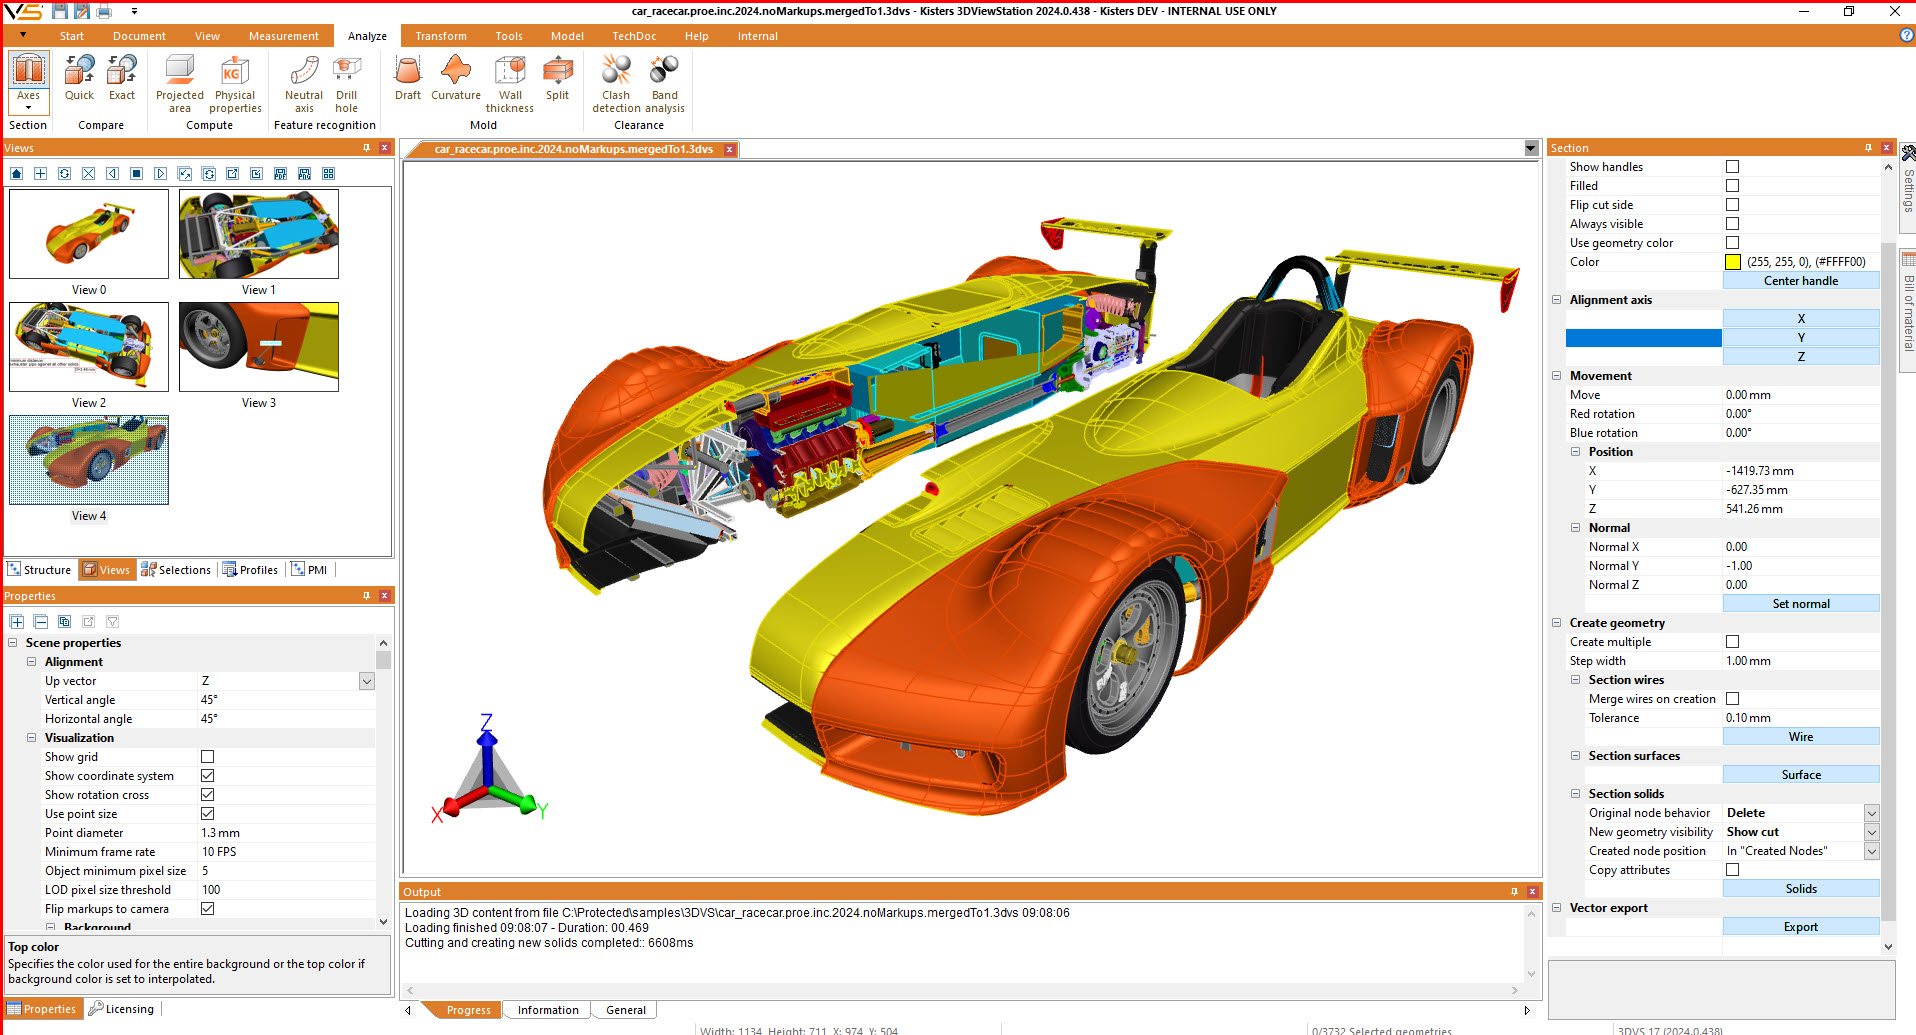Collapse the Movement group
Viewport: 1916px width, 1035px height.
point(1556,376)
